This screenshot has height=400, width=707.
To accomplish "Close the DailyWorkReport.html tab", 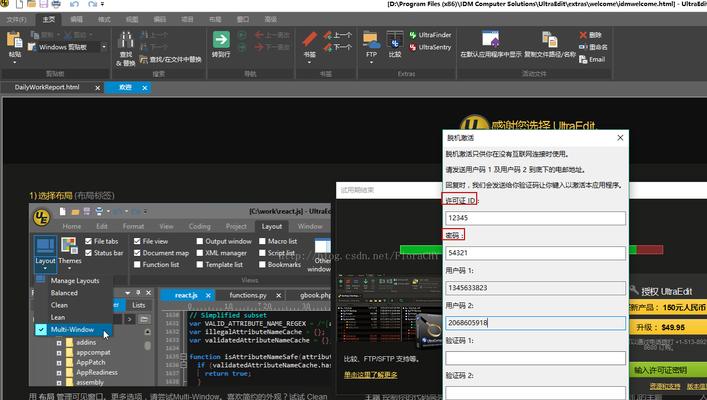I will 97,88.
